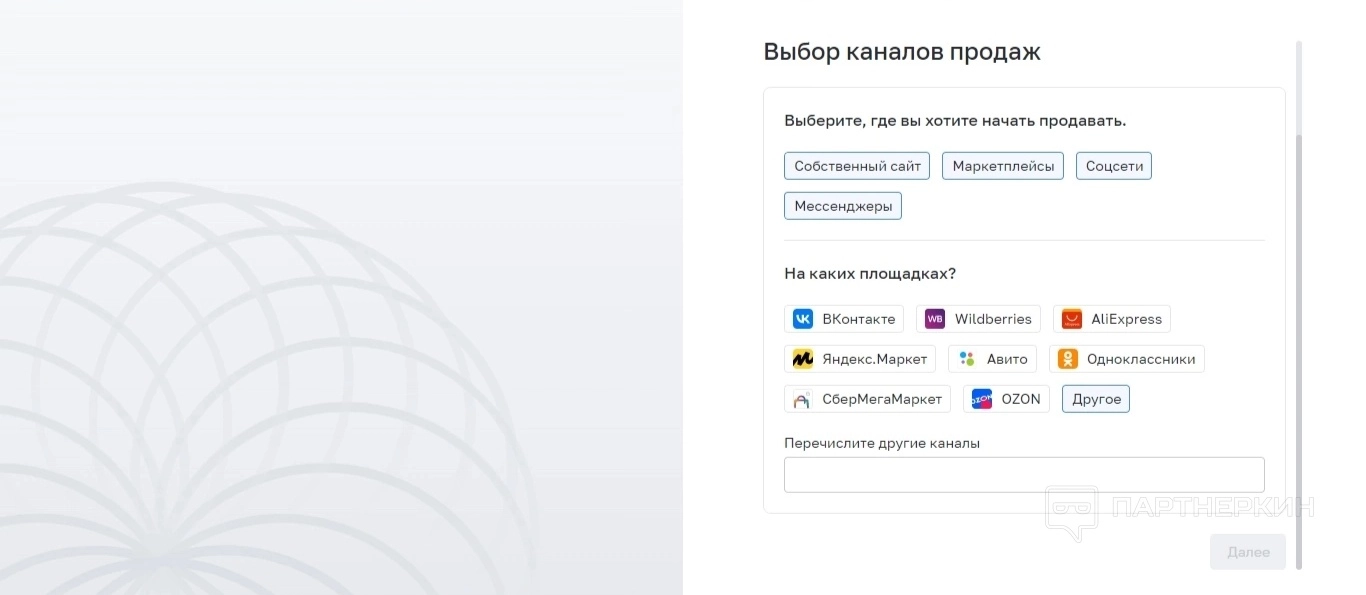This screenshot has width=1366, height=595.
Task: Toggle the Собственный сайт option
Action: click(857, 166)
